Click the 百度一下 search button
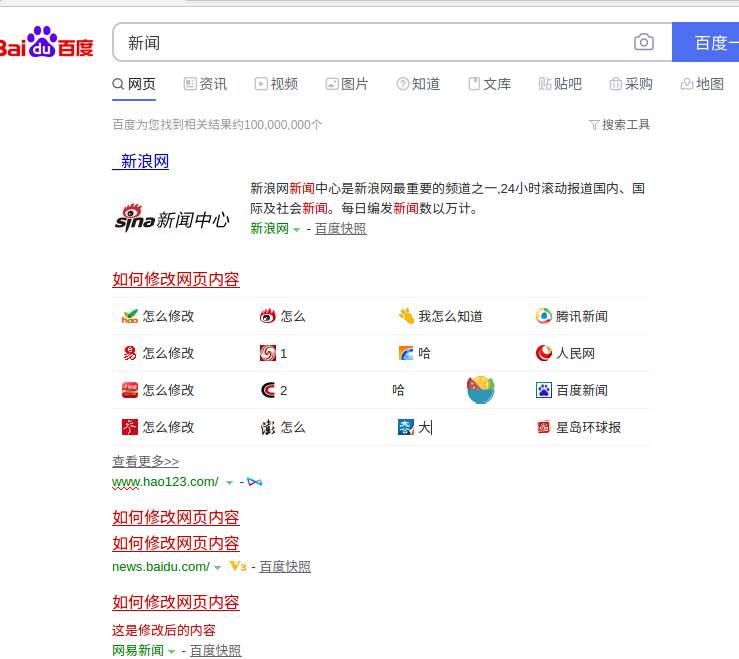 [x=706, y=42]
